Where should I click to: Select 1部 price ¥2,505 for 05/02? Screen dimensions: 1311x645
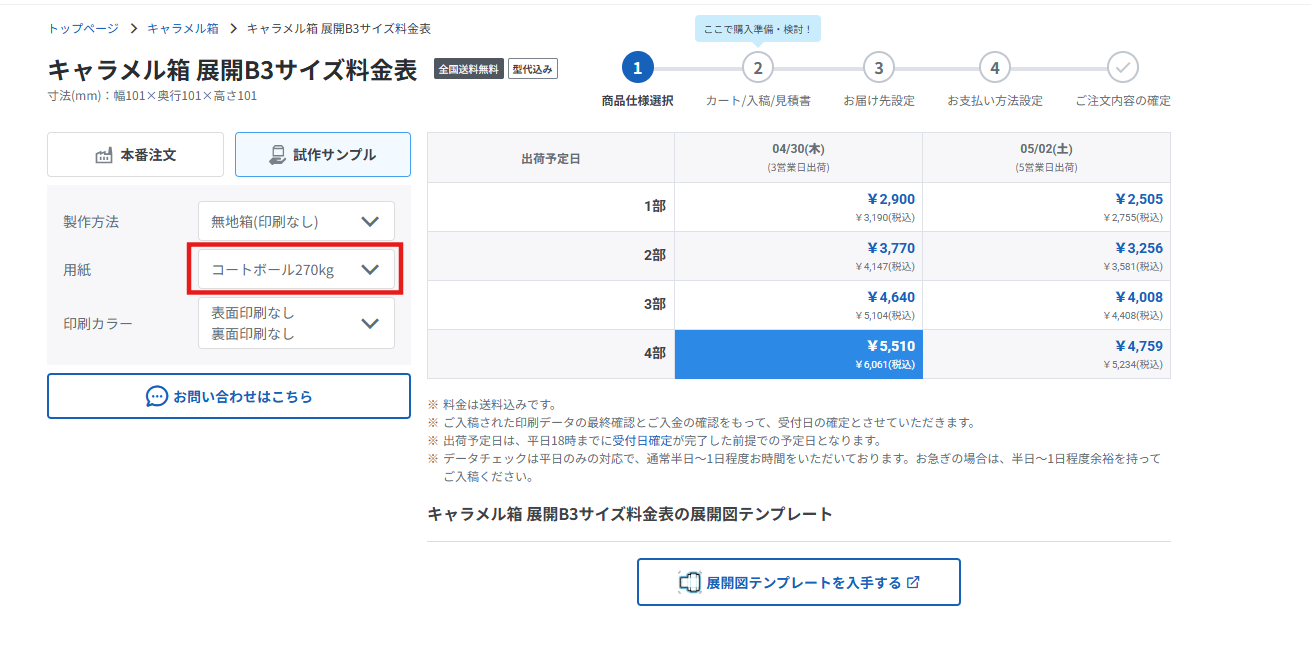(1046, 207)
